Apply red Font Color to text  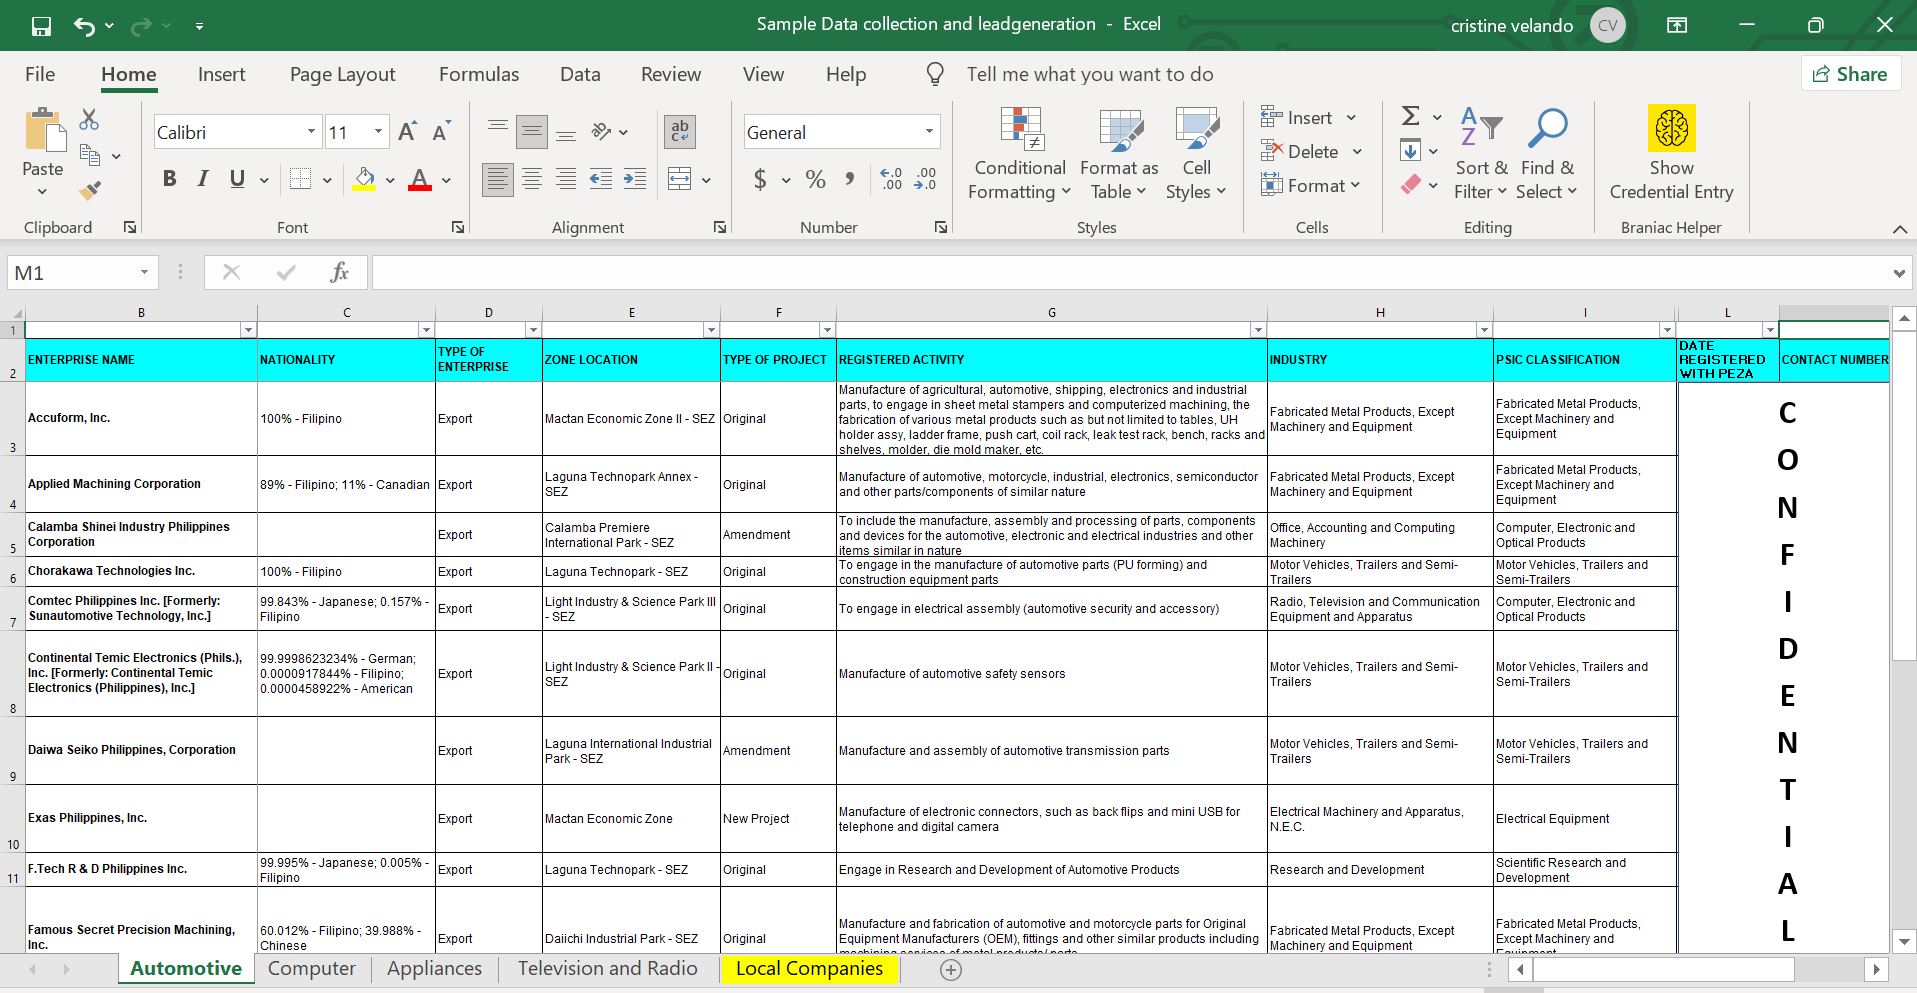pyautogui.click(x=420, y=179)
